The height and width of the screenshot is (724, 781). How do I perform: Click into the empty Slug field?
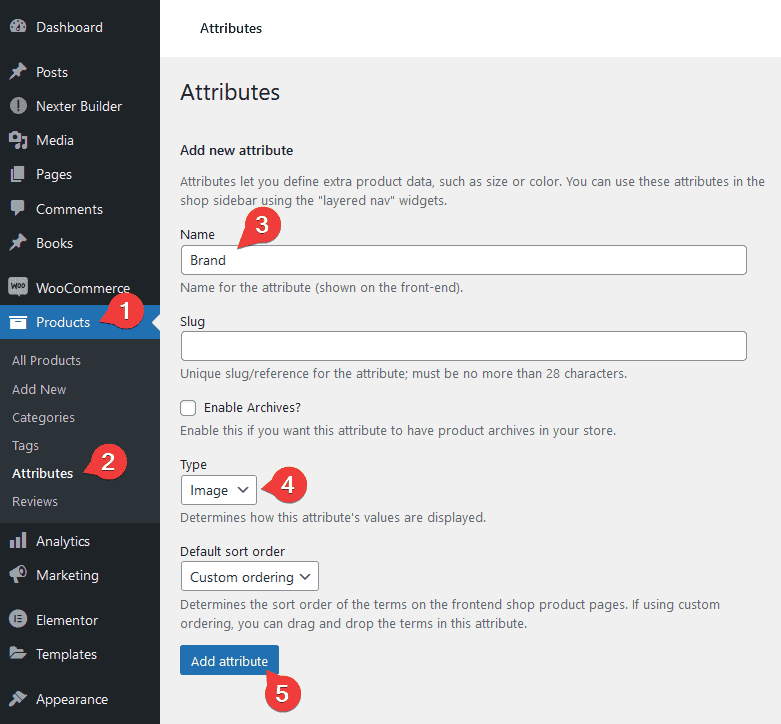click(x=464, y=346)
